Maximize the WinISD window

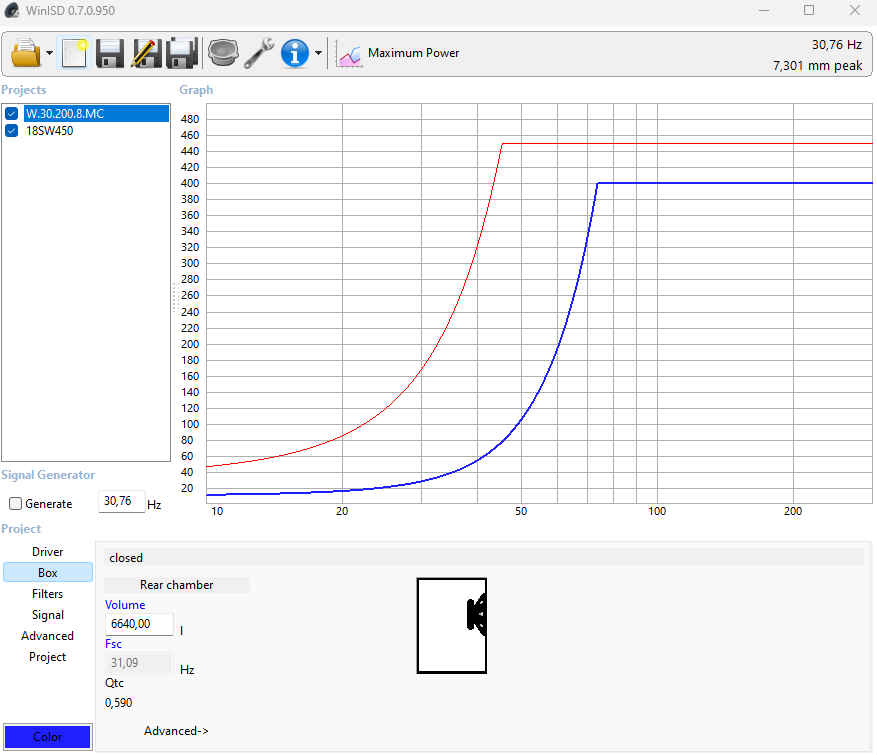pos(809,11)
